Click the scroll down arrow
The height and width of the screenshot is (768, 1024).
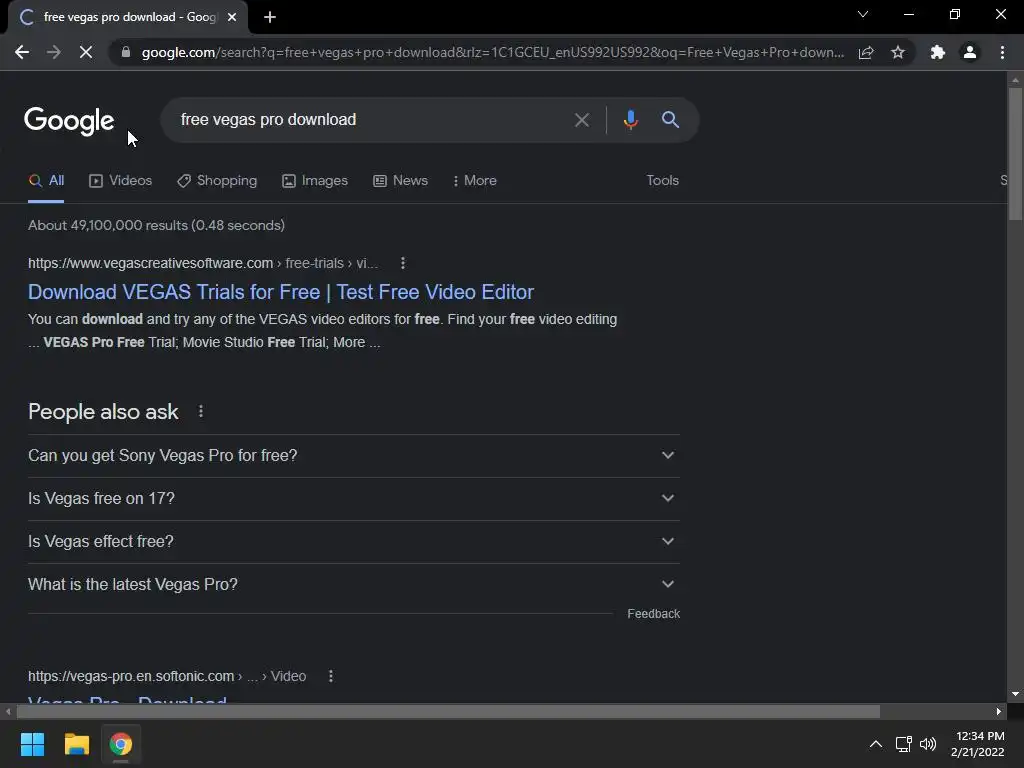[1015, 694]
